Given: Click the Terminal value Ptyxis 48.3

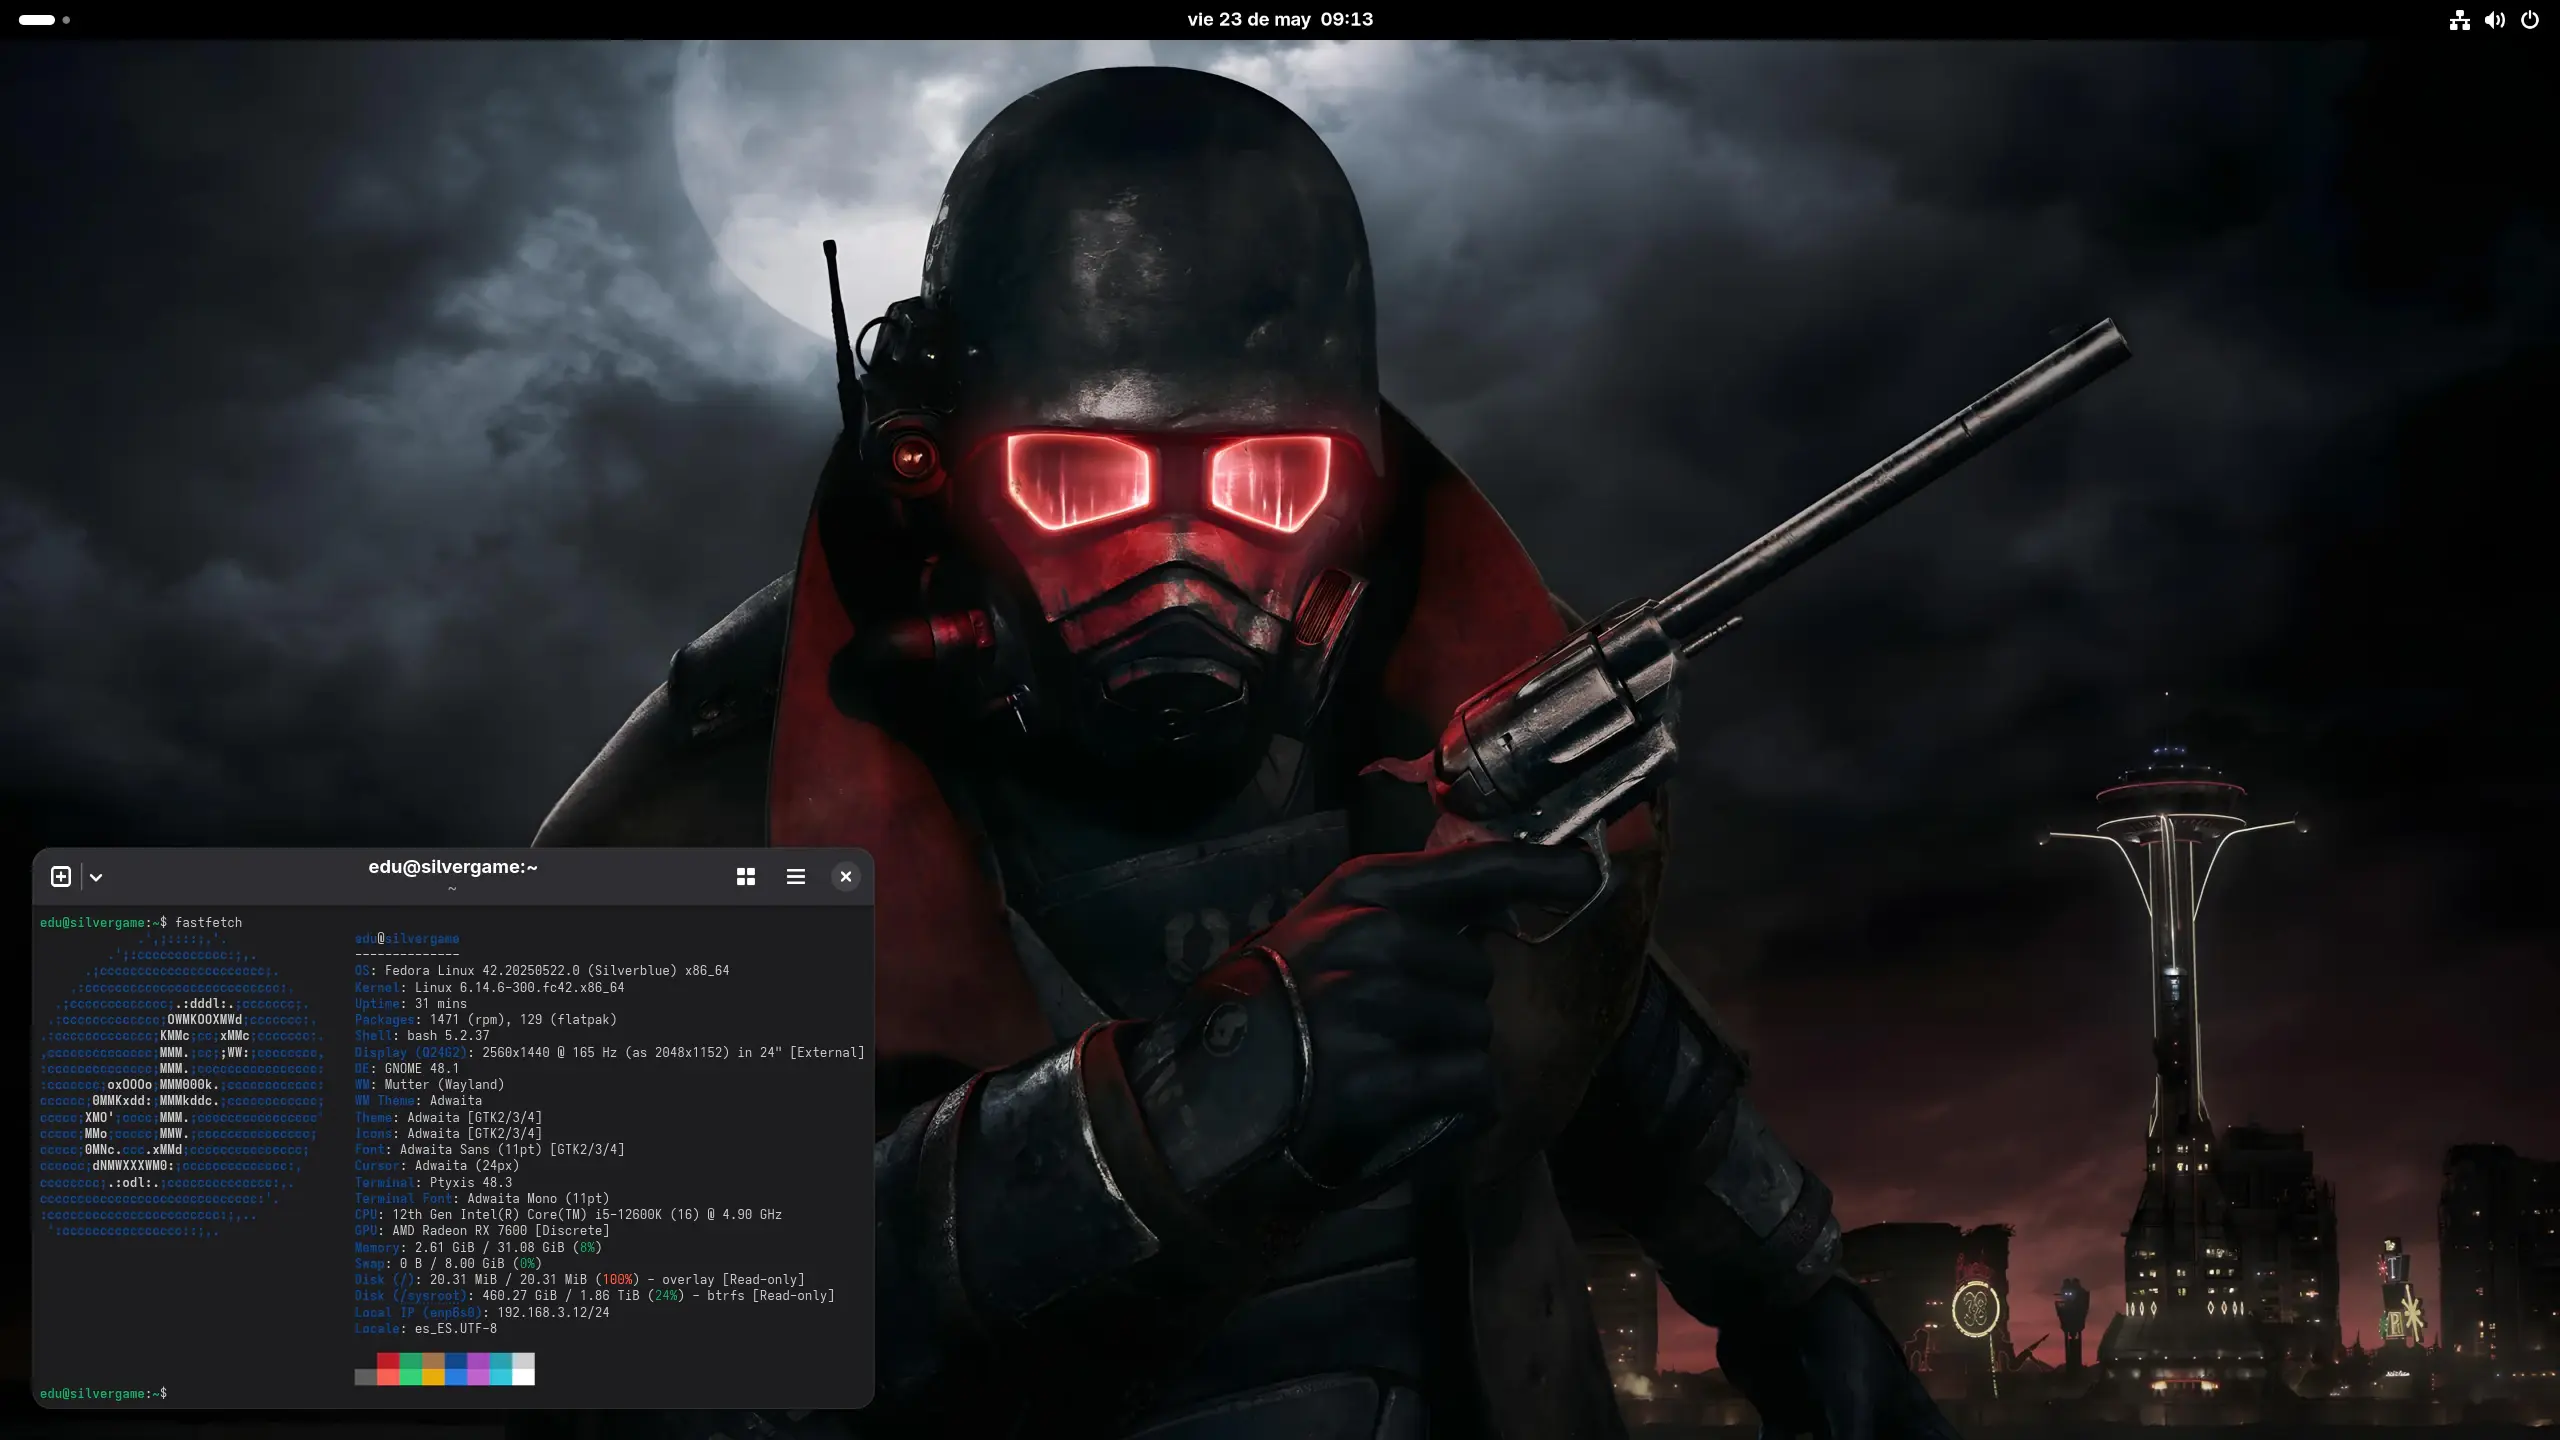Looking at the screenshot, I should coord(471,1182).
